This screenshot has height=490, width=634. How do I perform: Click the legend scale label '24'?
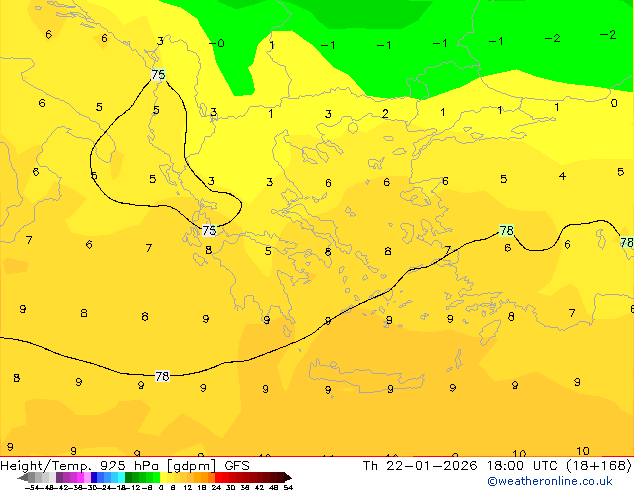pyautogui.click(x=216, y=487)
